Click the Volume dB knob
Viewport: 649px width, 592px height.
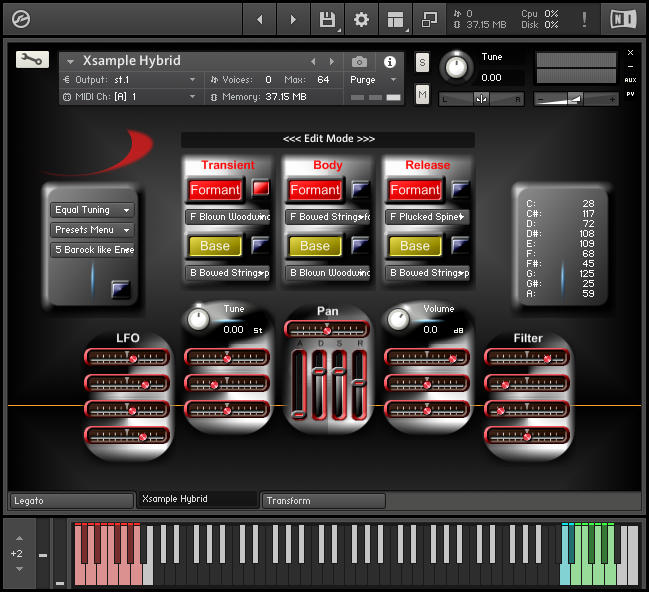click(398, 319)
